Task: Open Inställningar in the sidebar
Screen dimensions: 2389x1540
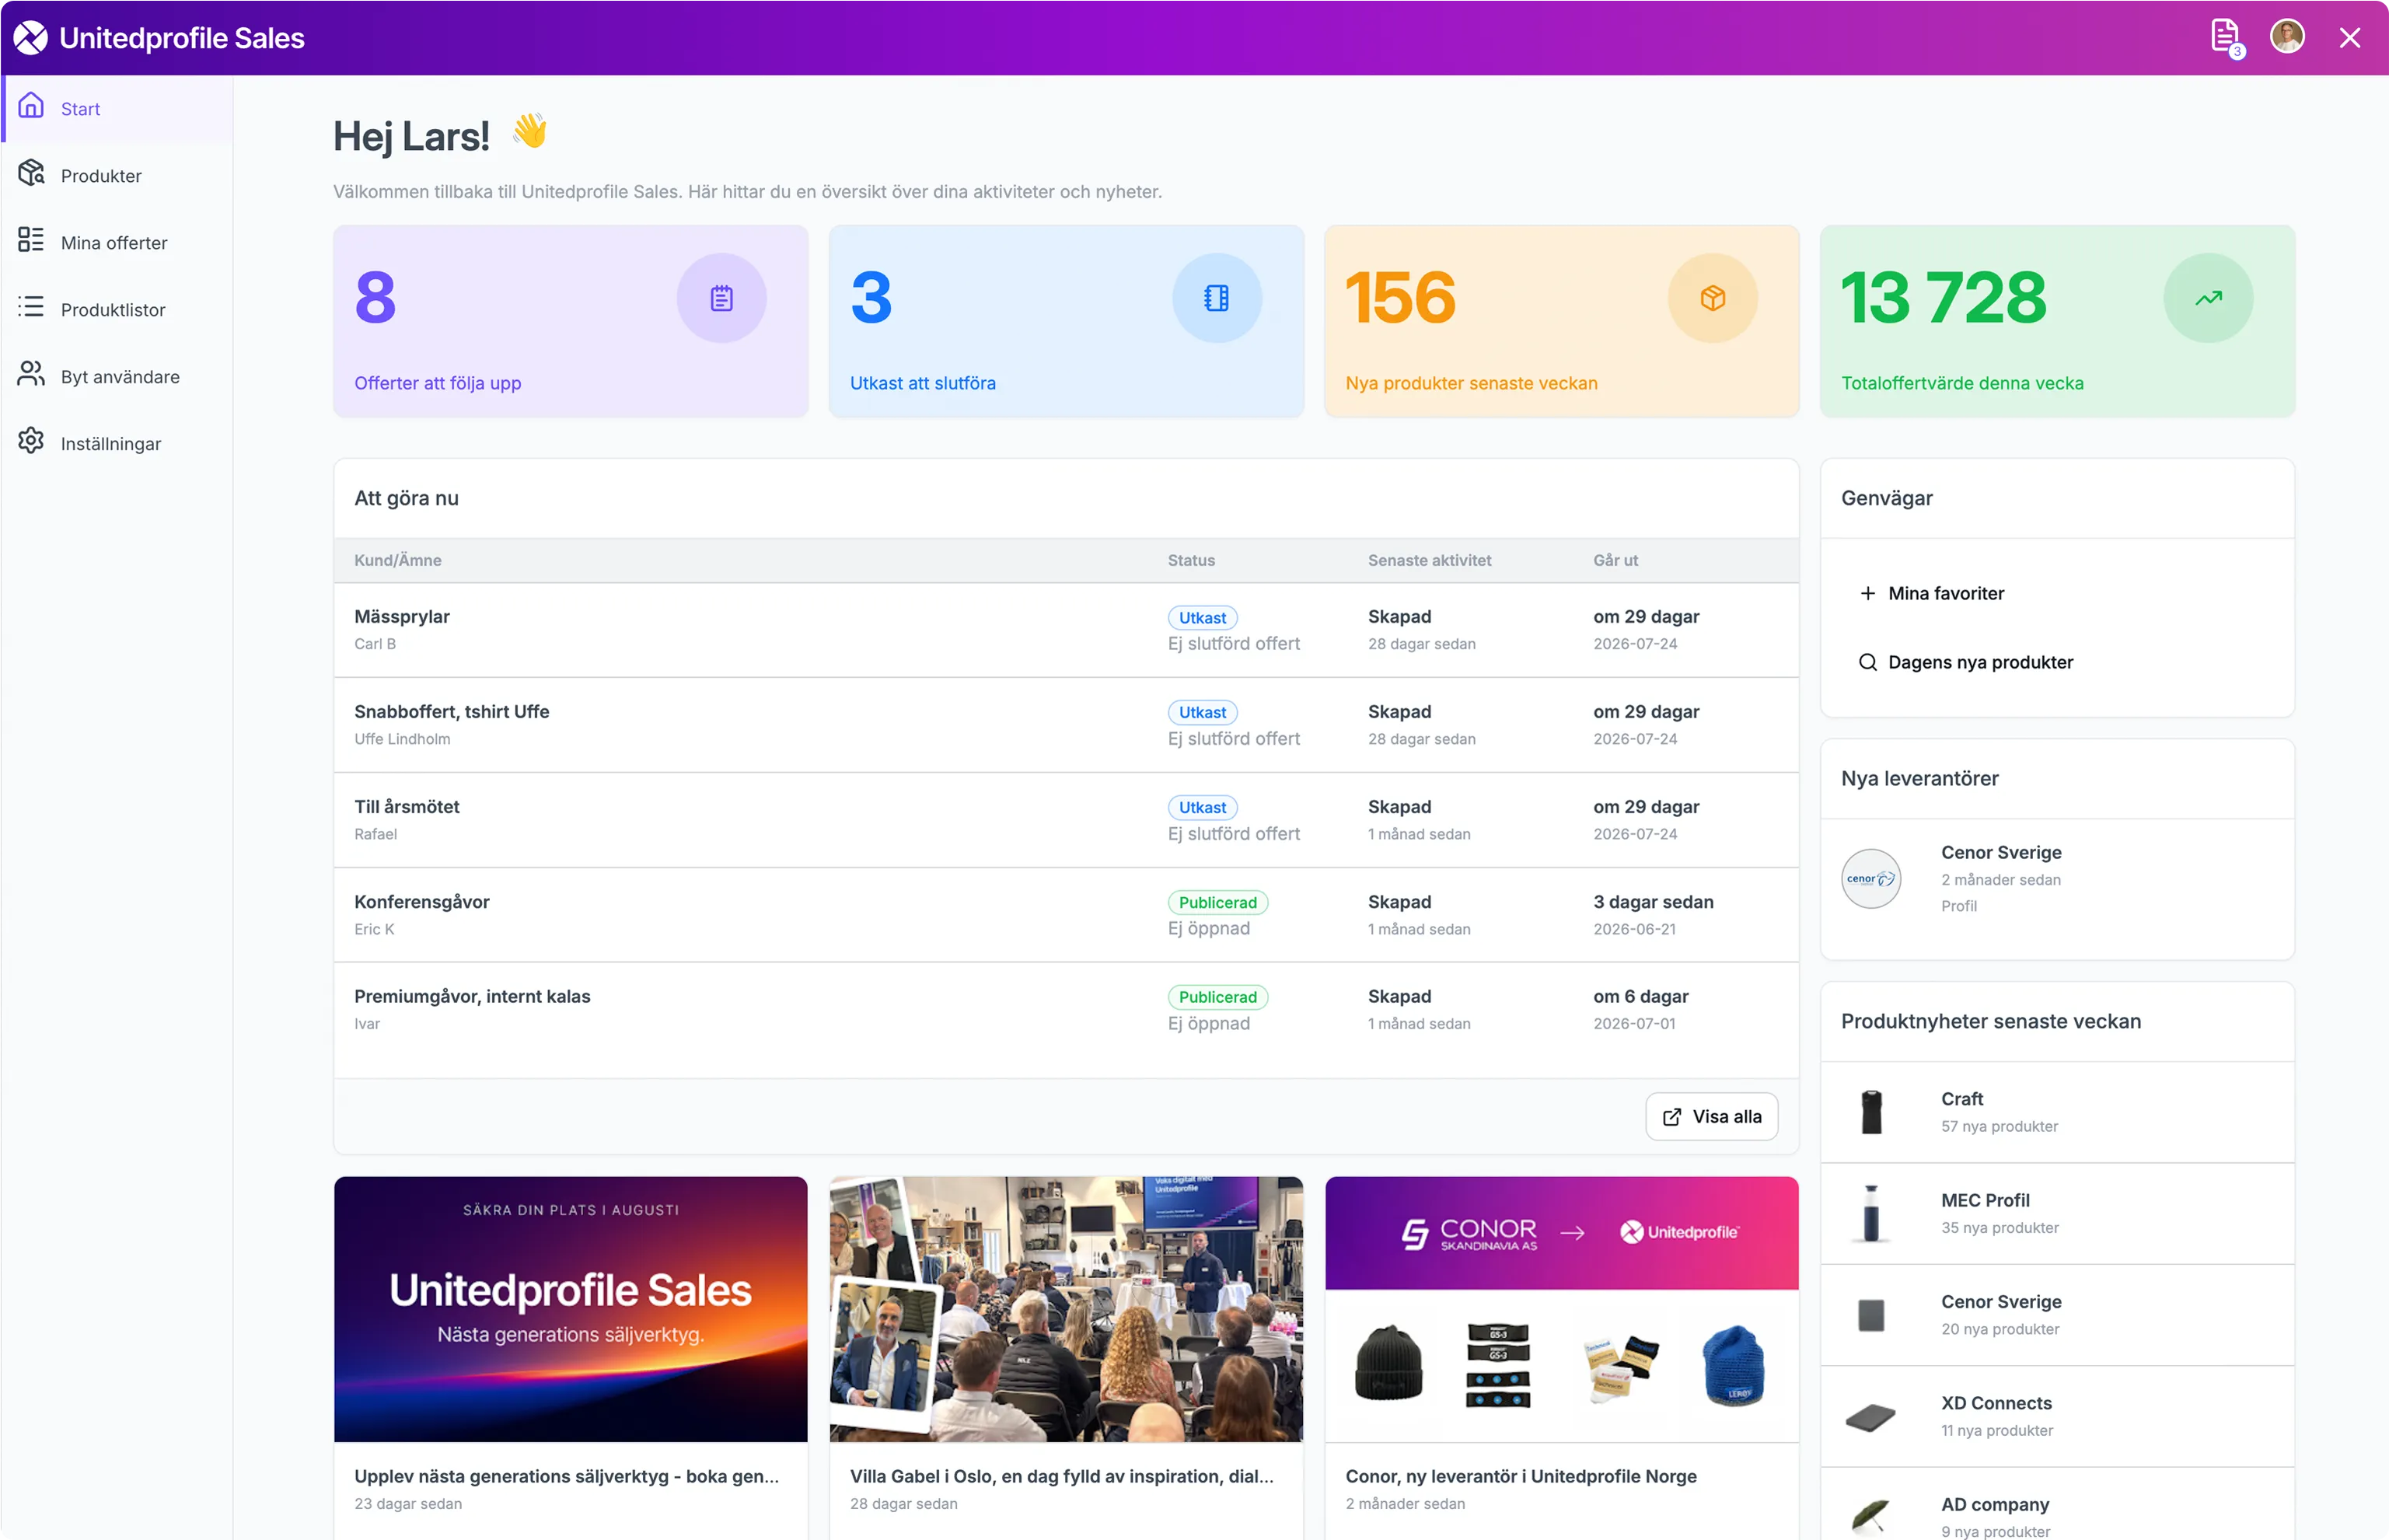Action: pos(118,443)
